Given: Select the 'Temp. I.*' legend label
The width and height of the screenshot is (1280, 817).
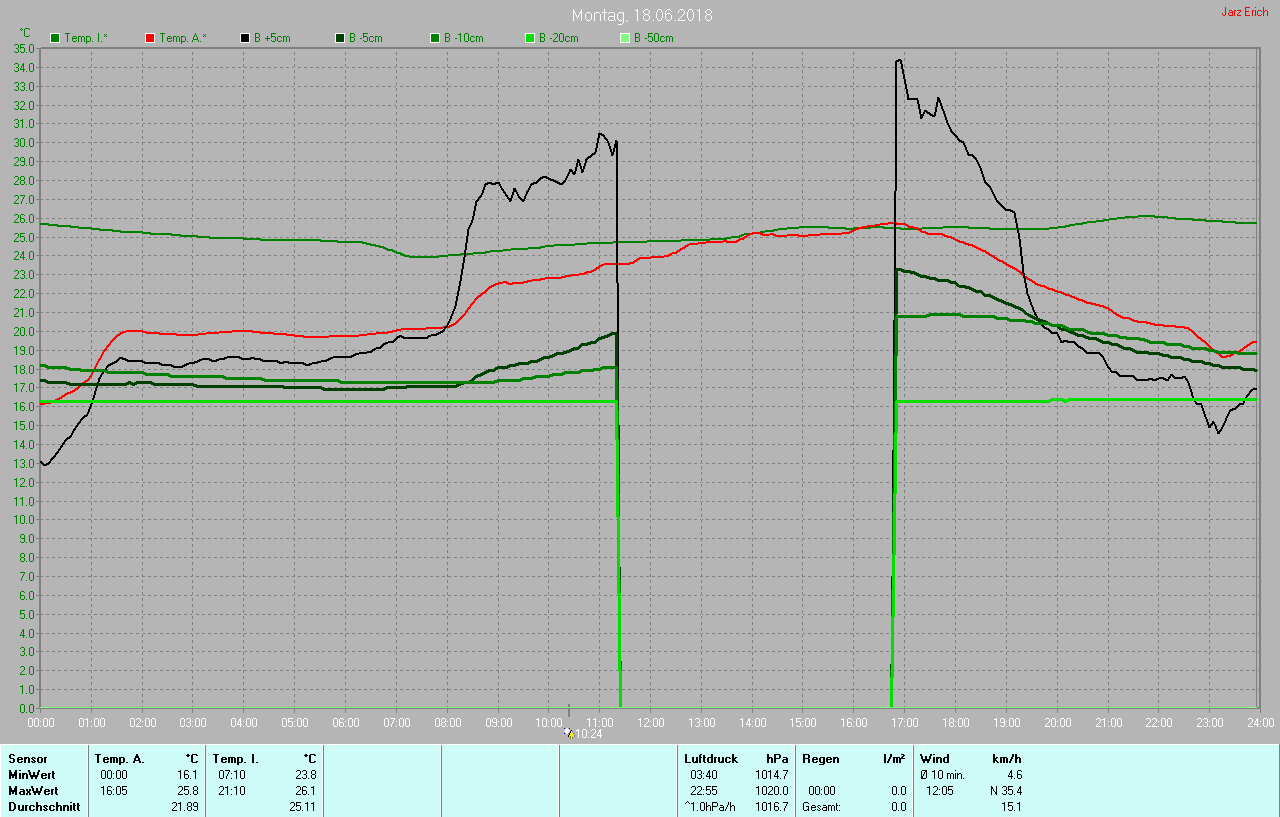Looking at the screenshot, I should tap(86, 38).
